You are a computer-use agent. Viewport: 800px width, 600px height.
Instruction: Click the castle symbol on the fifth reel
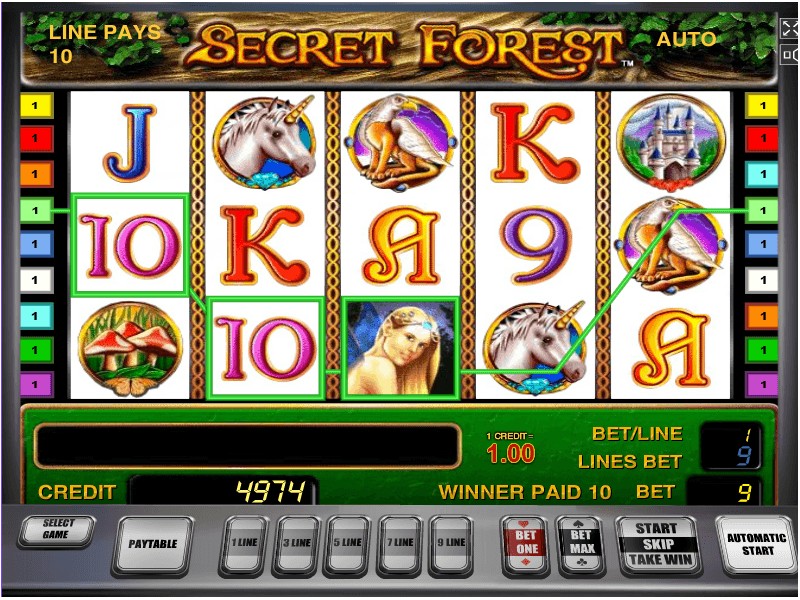click(670, 143)
